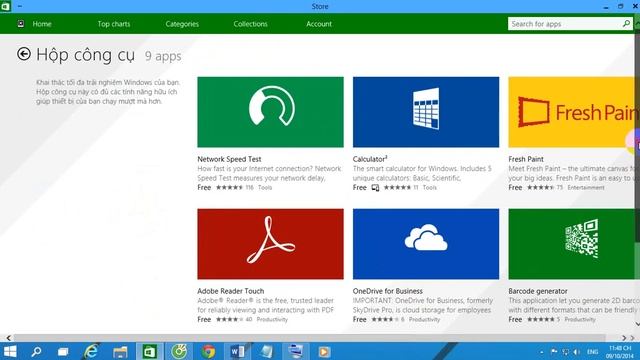Click the Productivity label under Adobe Reader Touch
This screenshot has width=640, height=360.
click(x=272, y=319)
